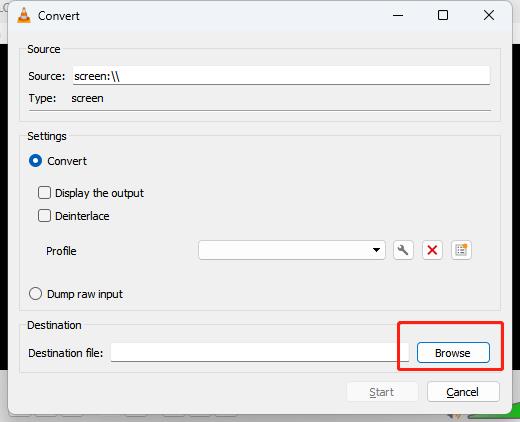Screen dimensions: 520x422
Task: Click the Profile dropdown arrow
Action: pos(376,250)
